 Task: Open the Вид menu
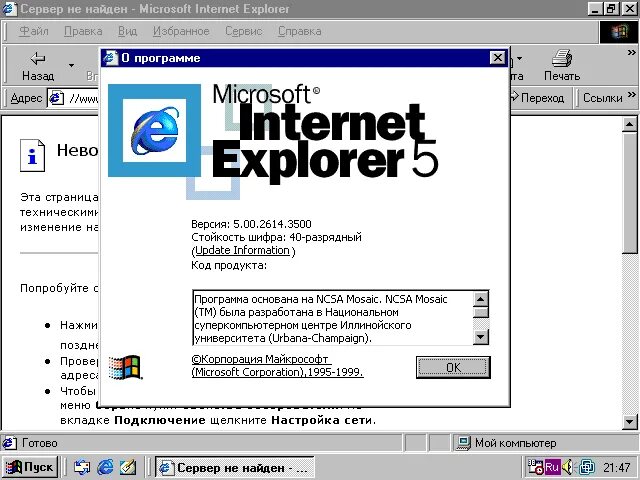pos(127,31)
